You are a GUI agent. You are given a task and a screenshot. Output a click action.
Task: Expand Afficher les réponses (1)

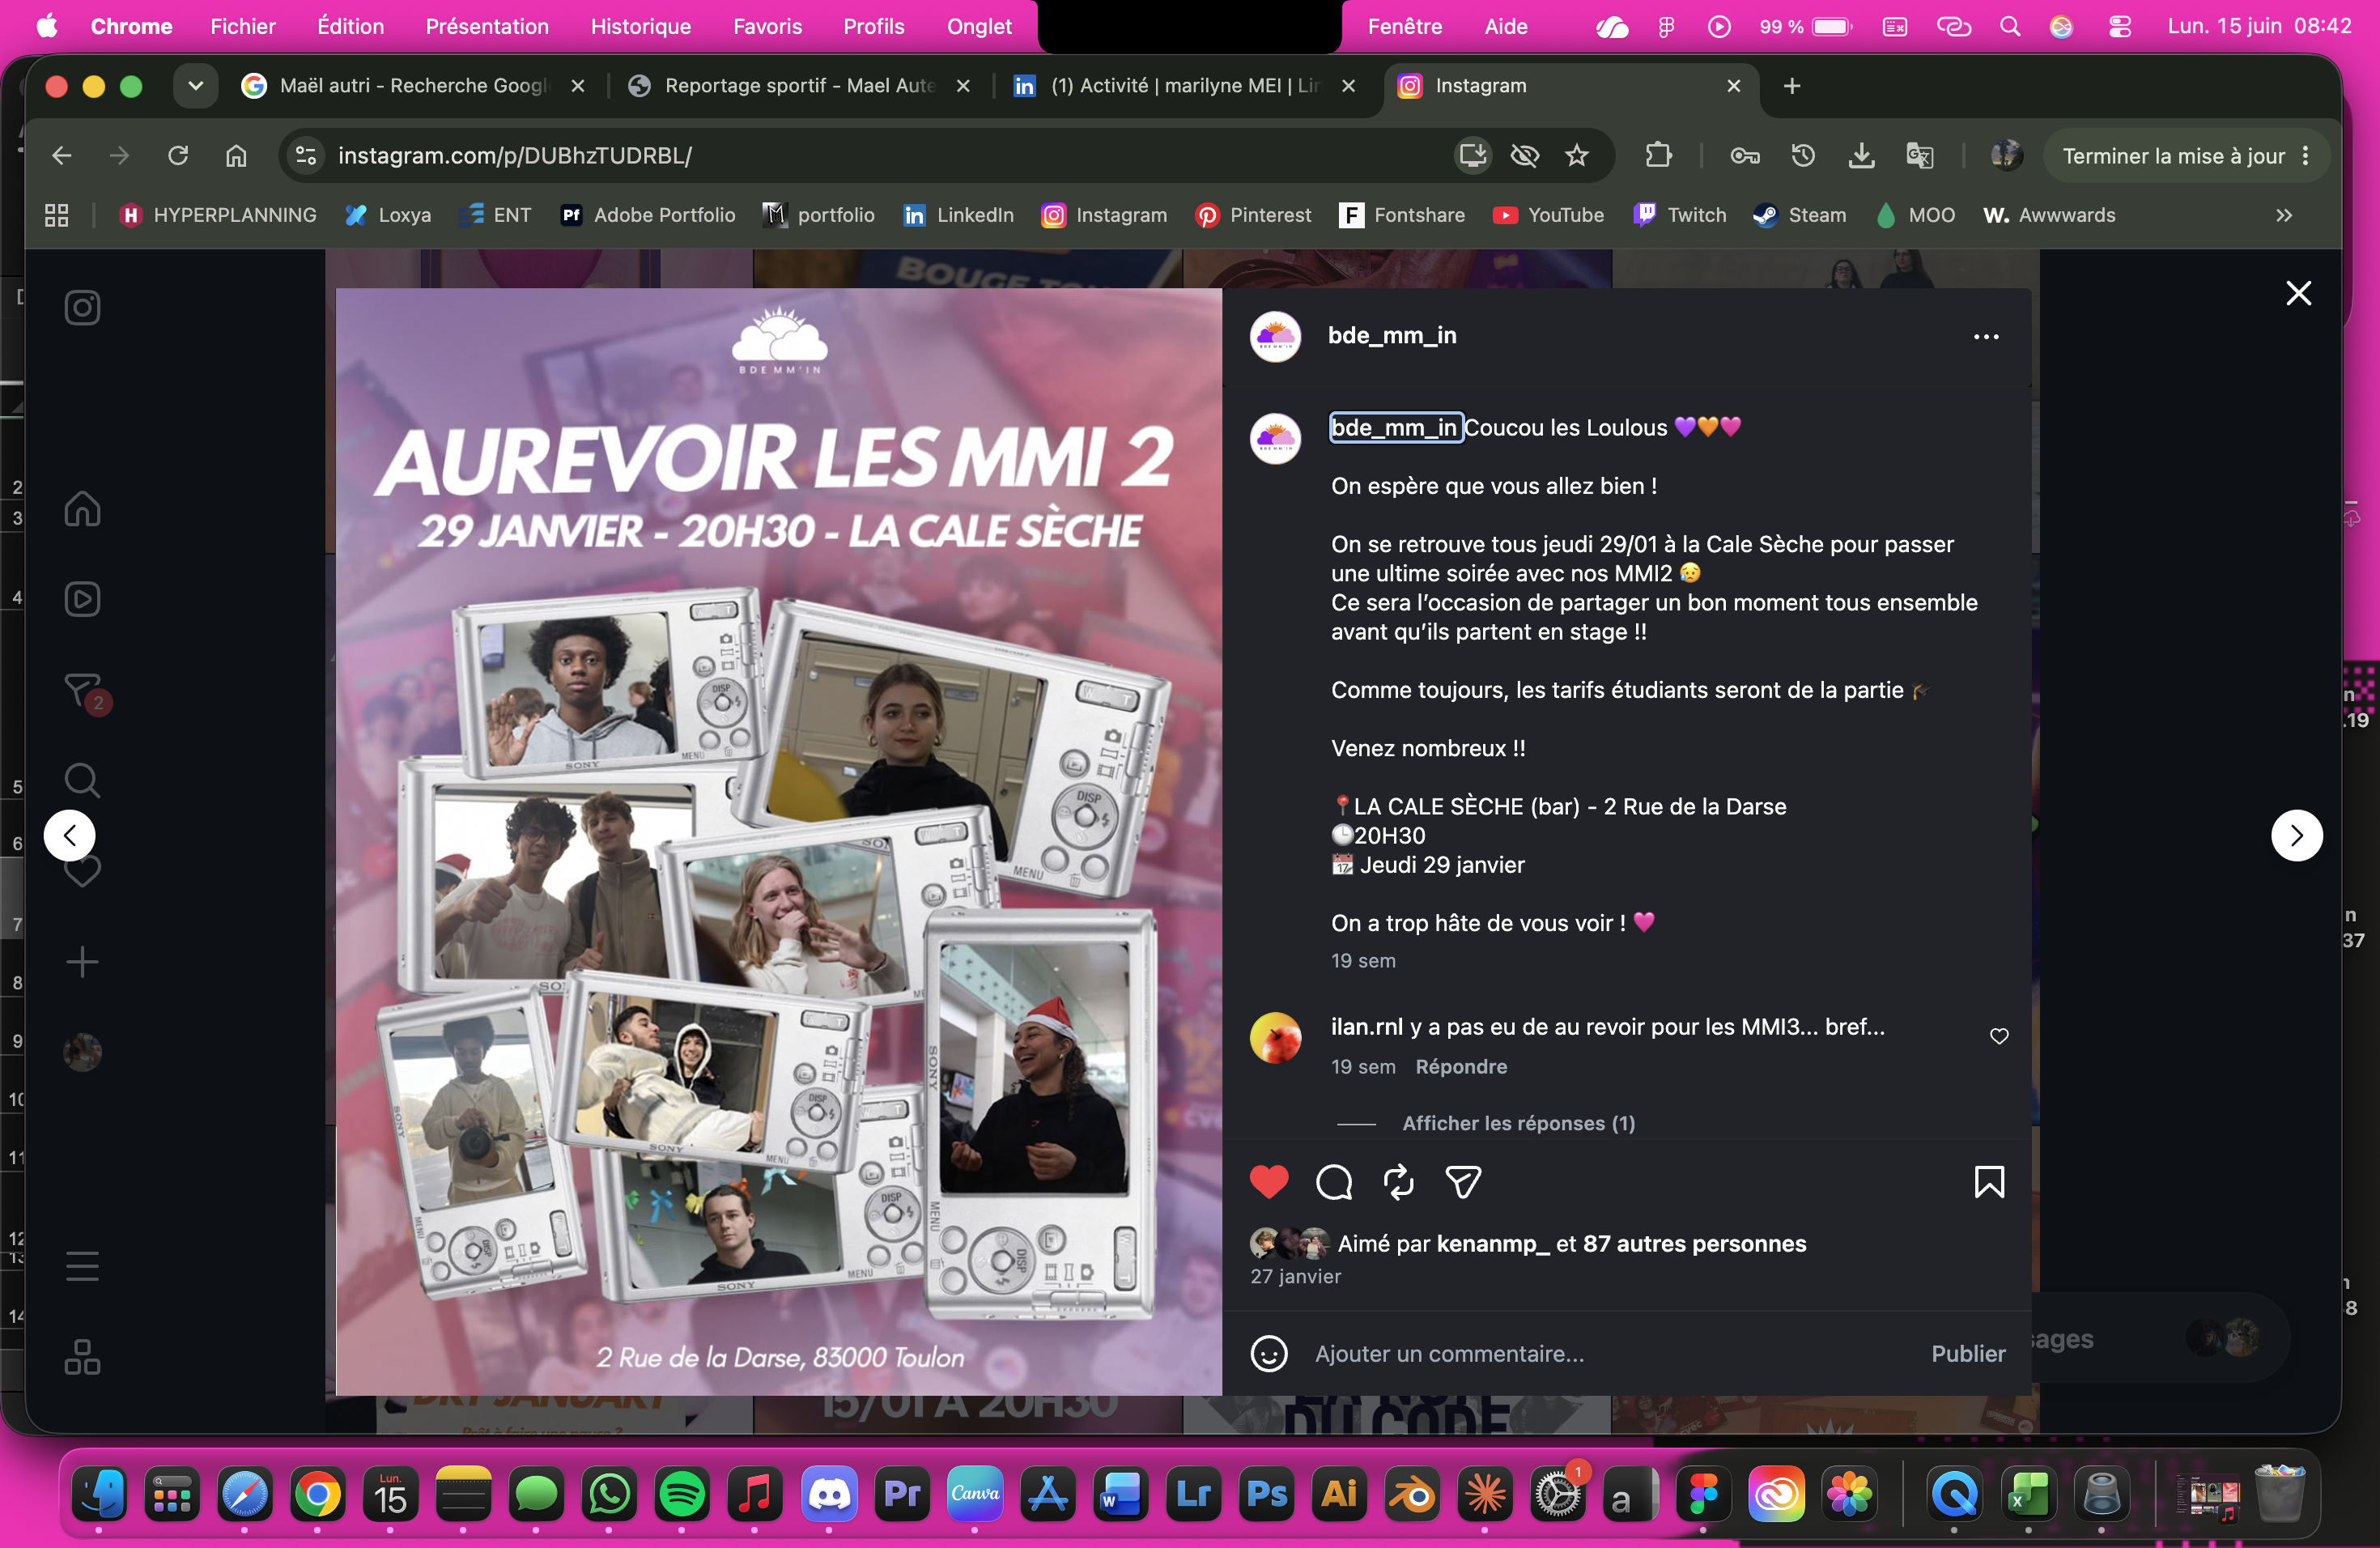(x=1518, y=1123)
